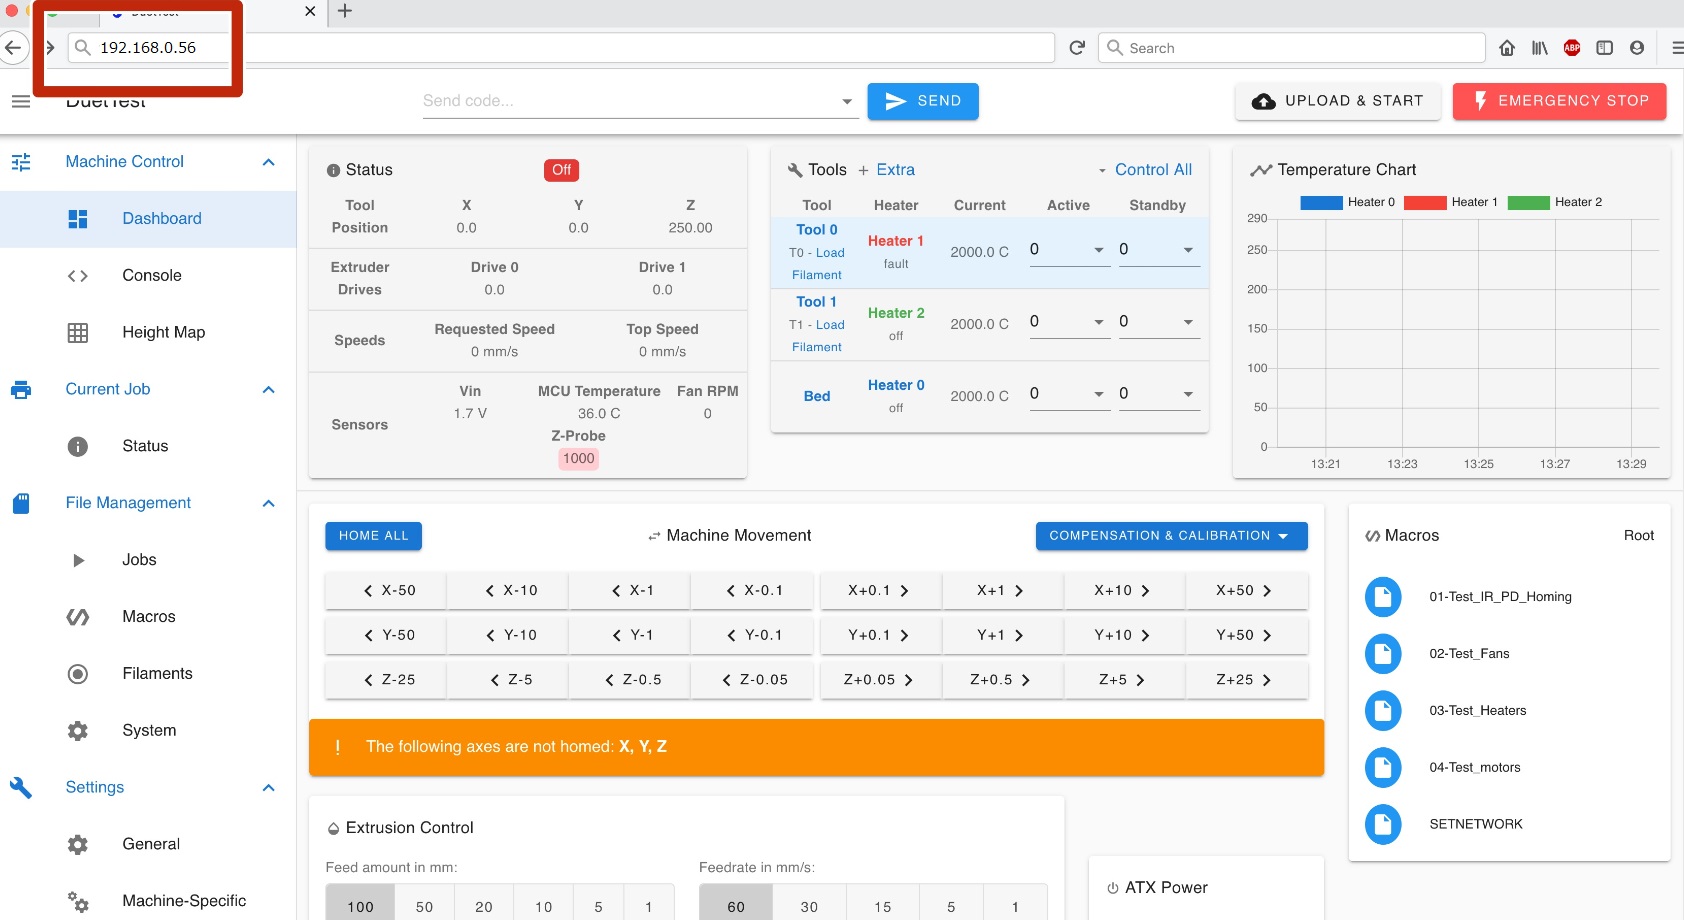Open the hamburger navigation menu
This screenshot has height=920, width=1684.
(21, 101)
